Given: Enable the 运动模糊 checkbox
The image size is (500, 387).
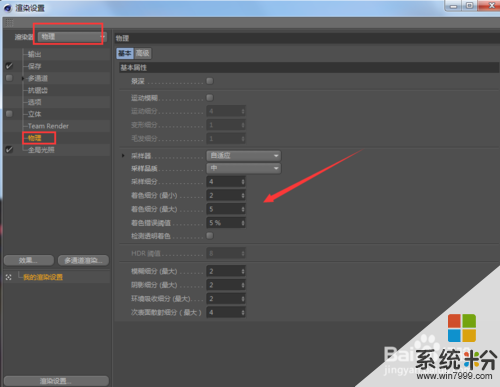Looking at the screenshot, I should pyautogui.click(x=210, y=98).
